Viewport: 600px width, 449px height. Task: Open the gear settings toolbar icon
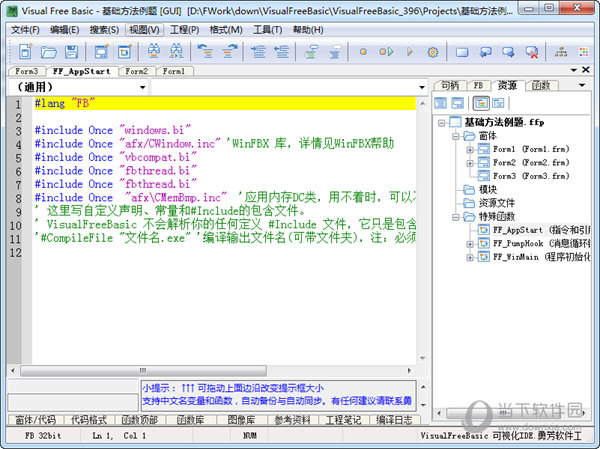pos(433,52)
